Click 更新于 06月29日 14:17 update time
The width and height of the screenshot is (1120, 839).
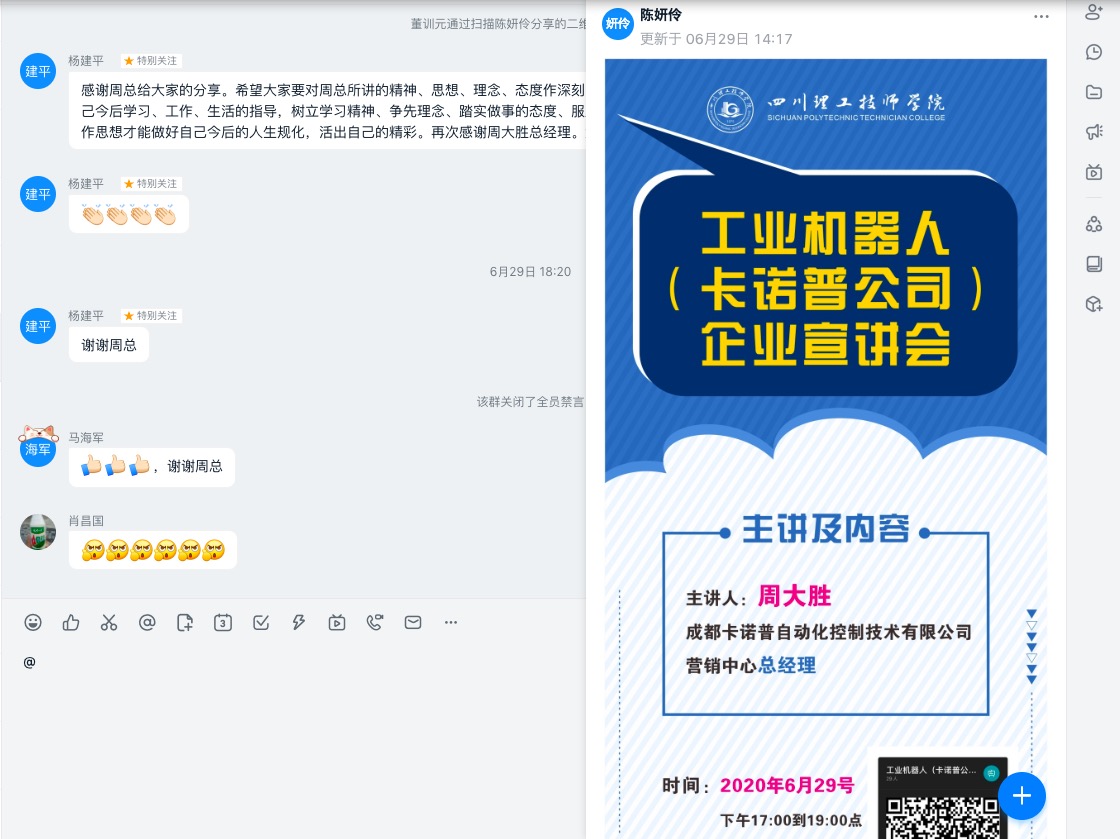pos(716,39)
